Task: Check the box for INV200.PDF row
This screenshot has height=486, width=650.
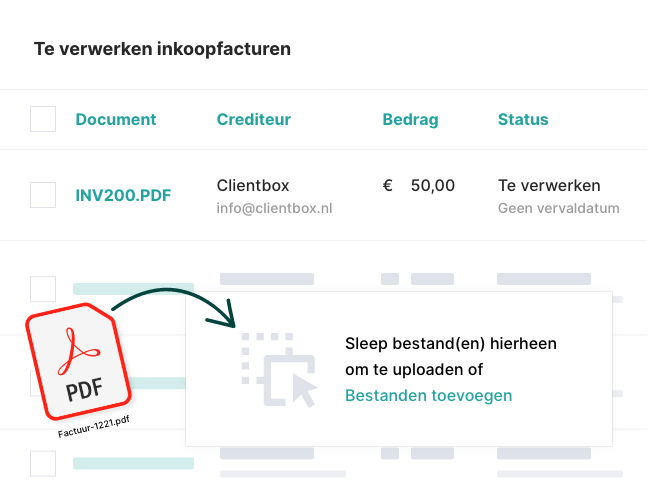Action: [x=43, y=195]
